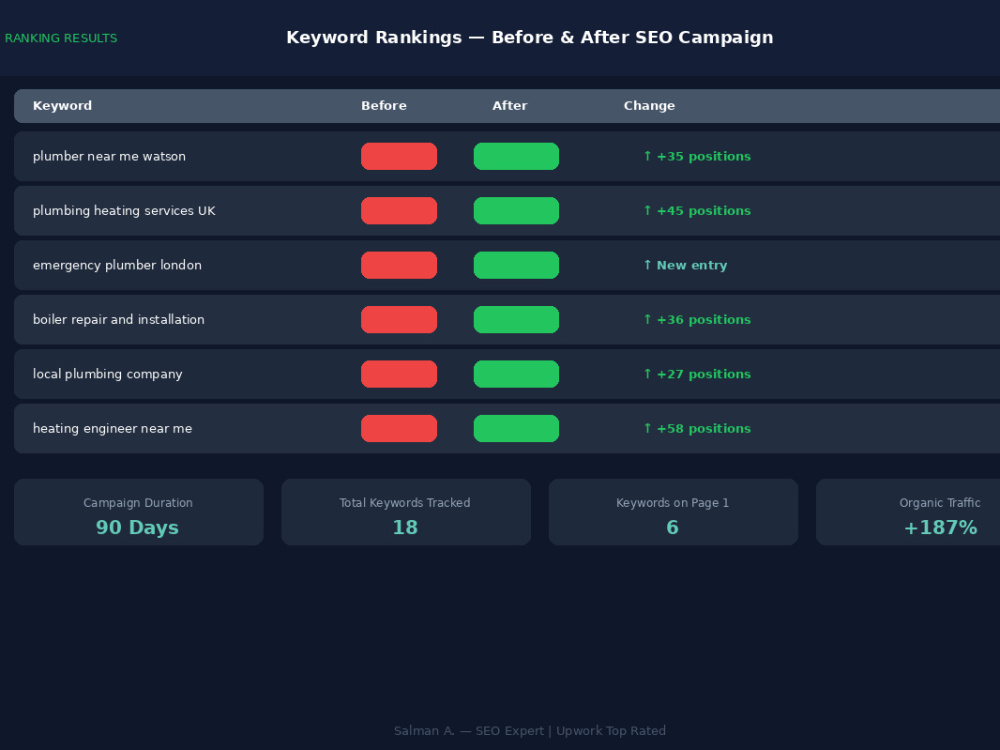Click keyword 'local plumbing company'

107,374
